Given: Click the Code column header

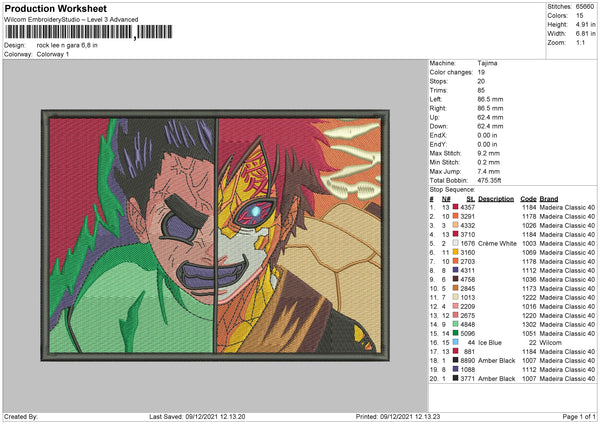Looking at the screenshot, I should tap(528, 199).
